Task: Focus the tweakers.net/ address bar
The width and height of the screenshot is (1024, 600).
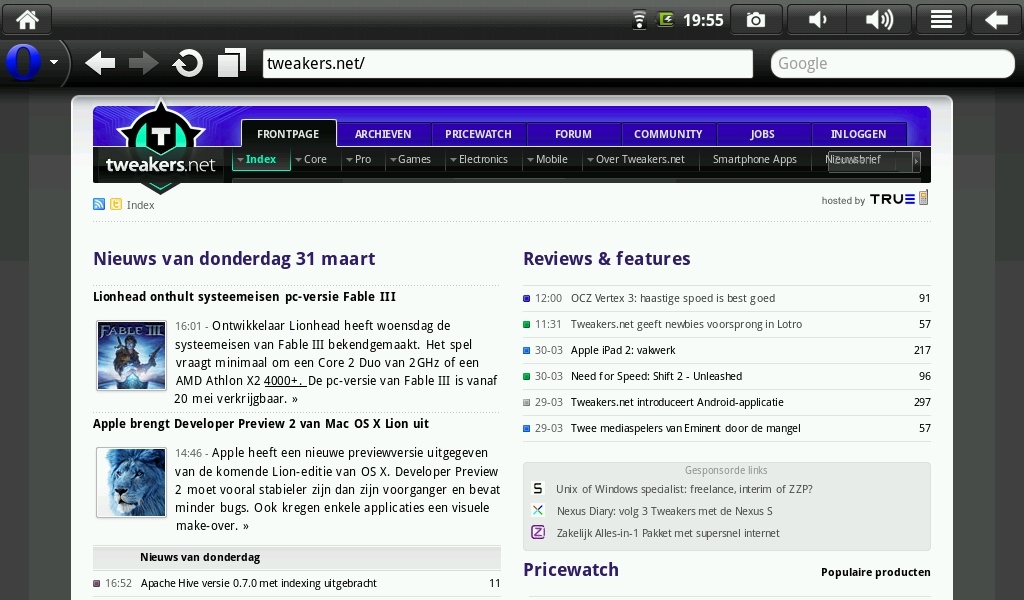Action: [x=507, y=63]
